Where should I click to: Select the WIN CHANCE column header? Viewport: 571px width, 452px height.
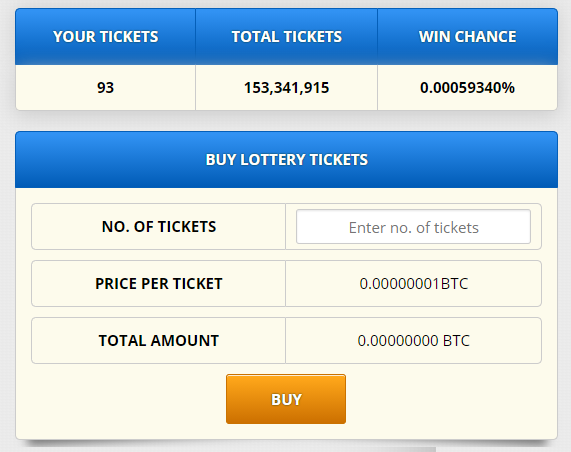(468, 36)
